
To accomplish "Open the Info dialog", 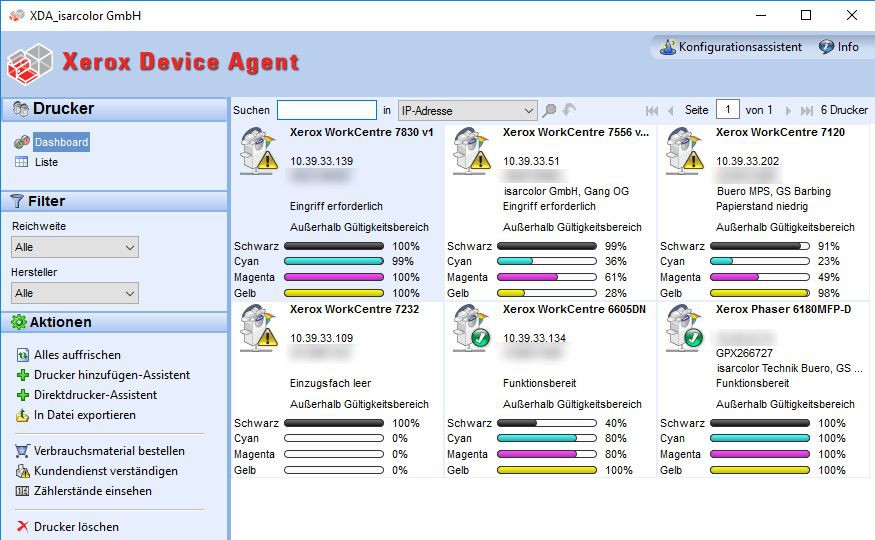I will click(839, 47).
